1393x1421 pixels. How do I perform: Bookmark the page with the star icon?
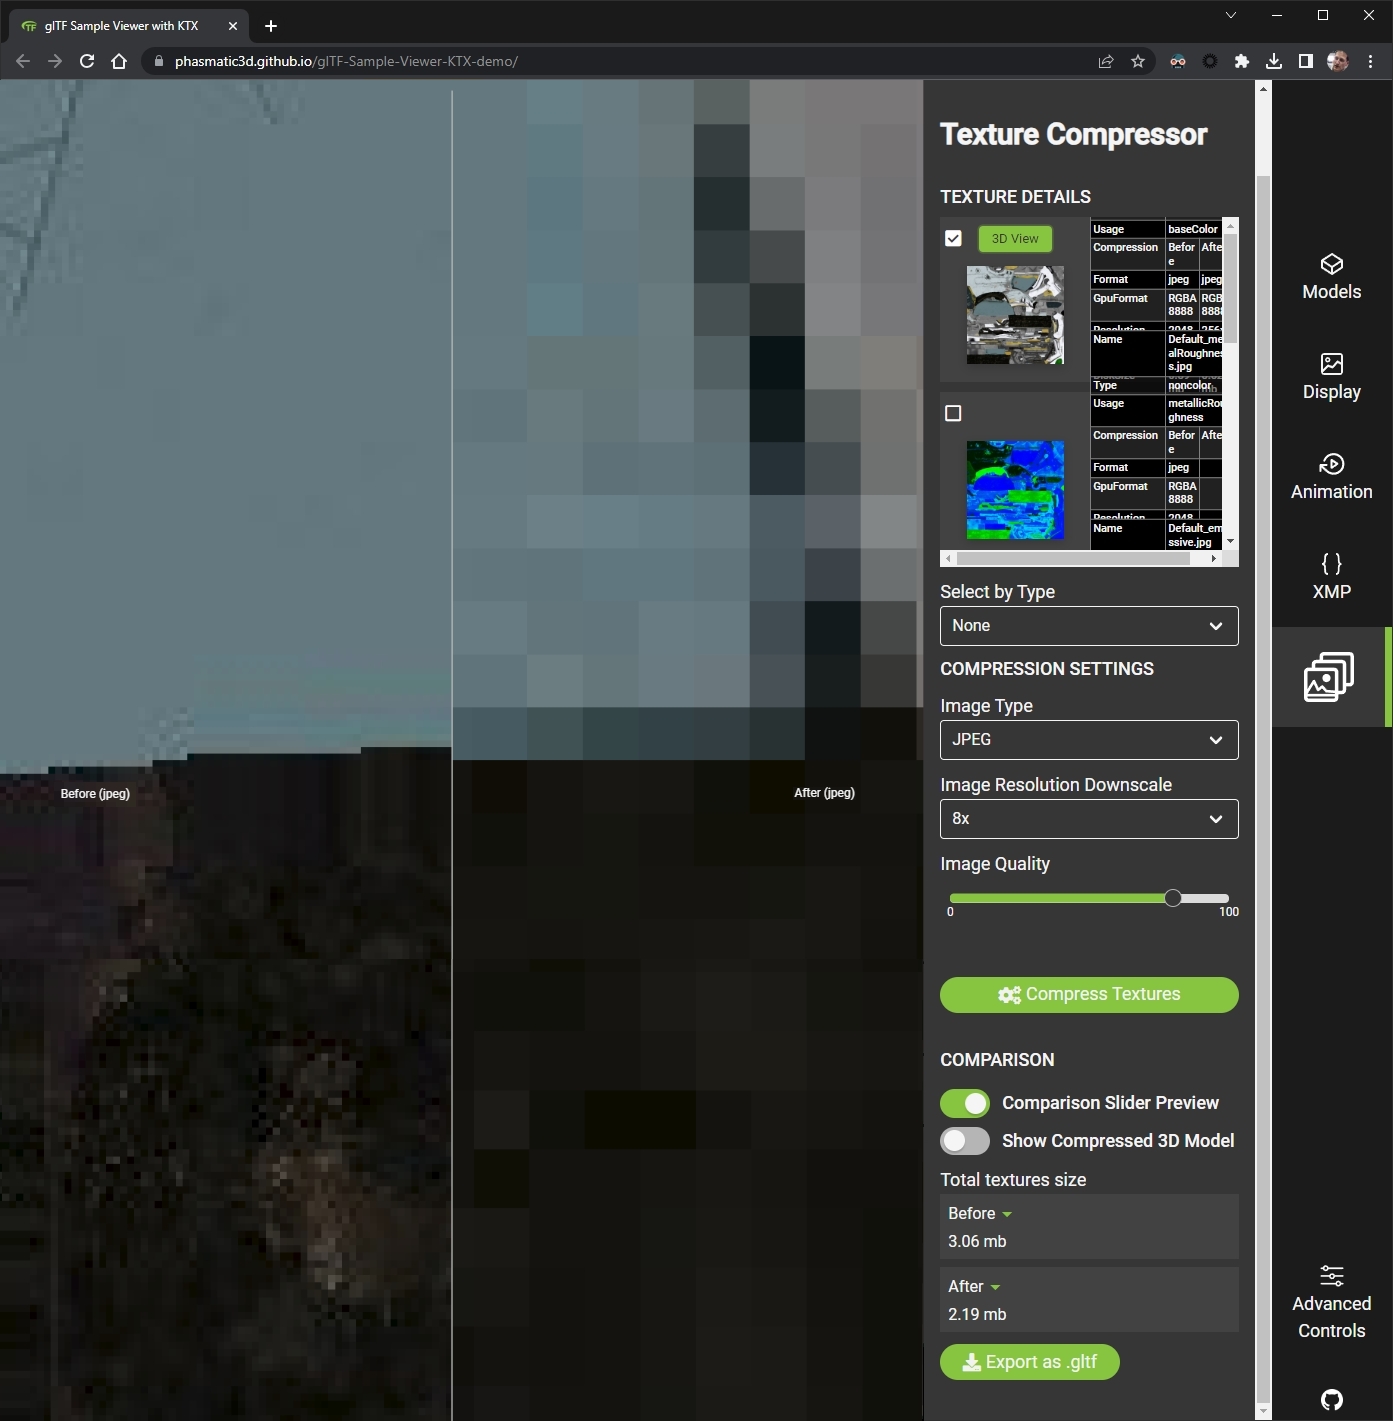(x=1137, y=61)
